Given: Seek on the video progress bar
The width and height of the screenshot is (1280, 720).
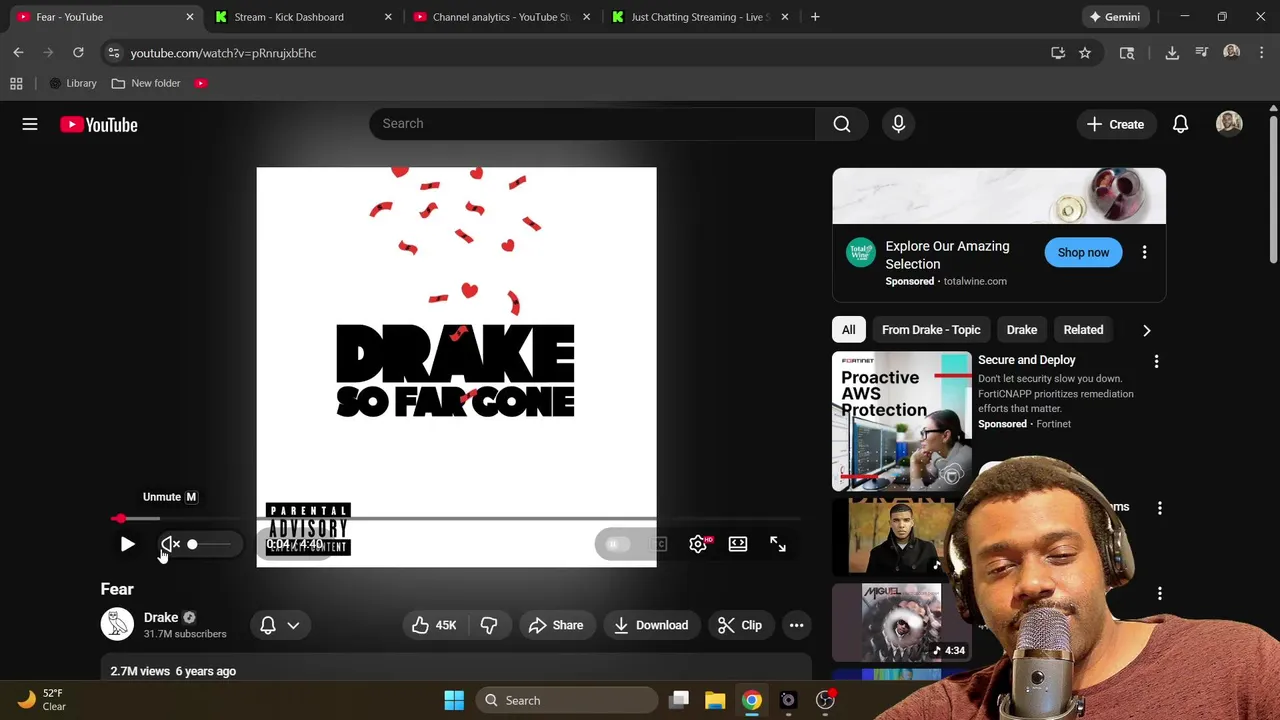Looking at the screenshot, I should tap(456, 518).
